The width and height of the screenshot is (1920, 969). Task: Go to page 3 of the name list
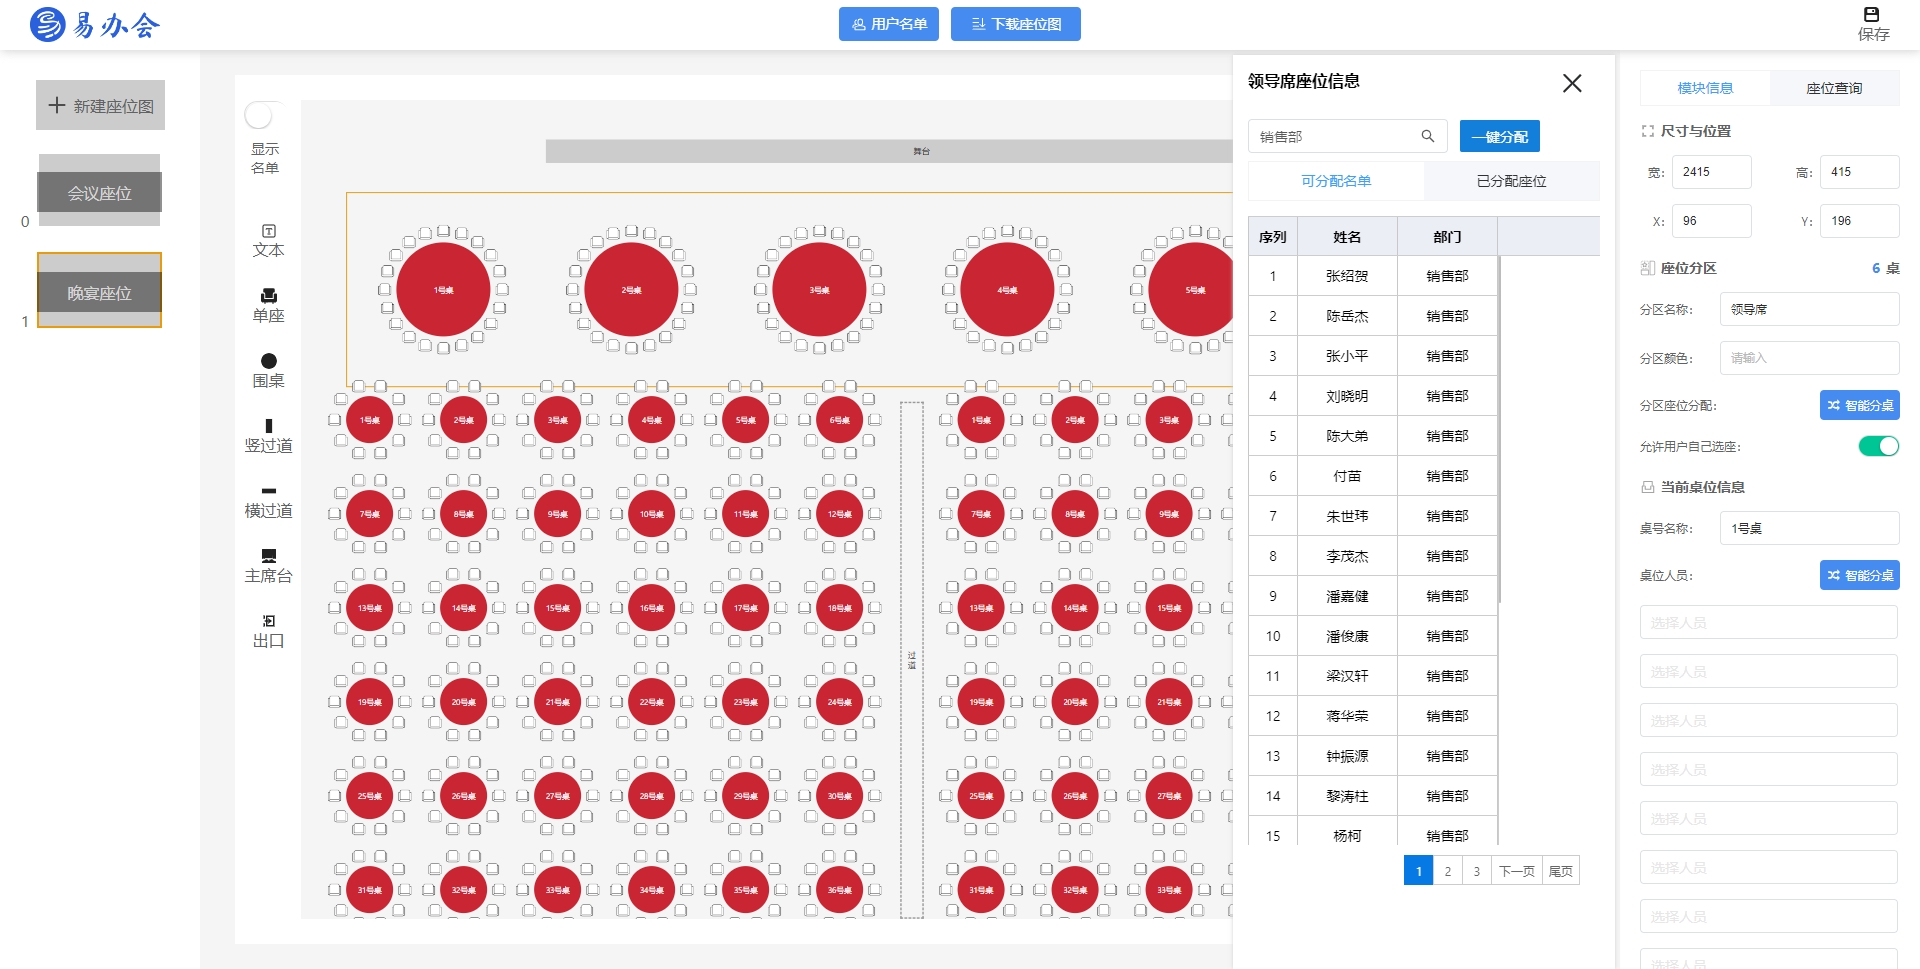pyautogui.click(x=1476, y=871)
